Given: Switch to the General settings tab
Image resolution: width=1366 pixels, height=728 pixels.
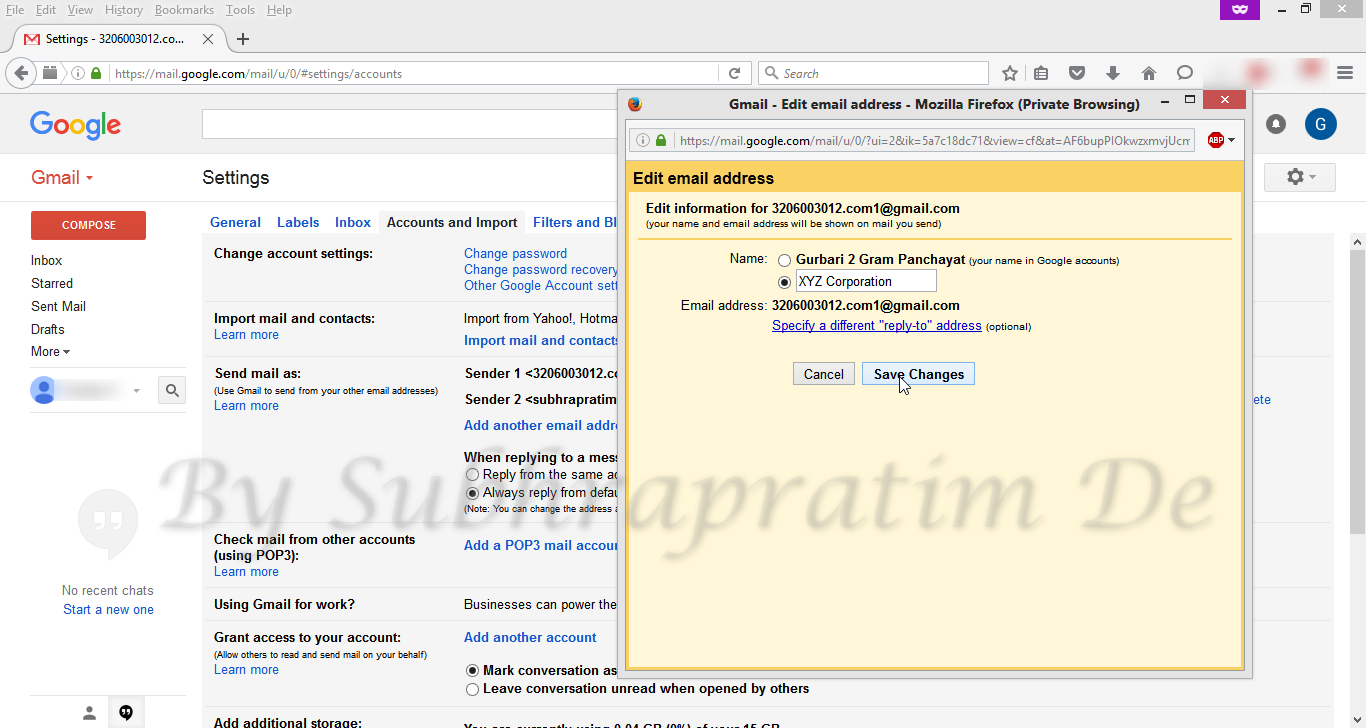Looking at the screenshot, I should [235, 223].
